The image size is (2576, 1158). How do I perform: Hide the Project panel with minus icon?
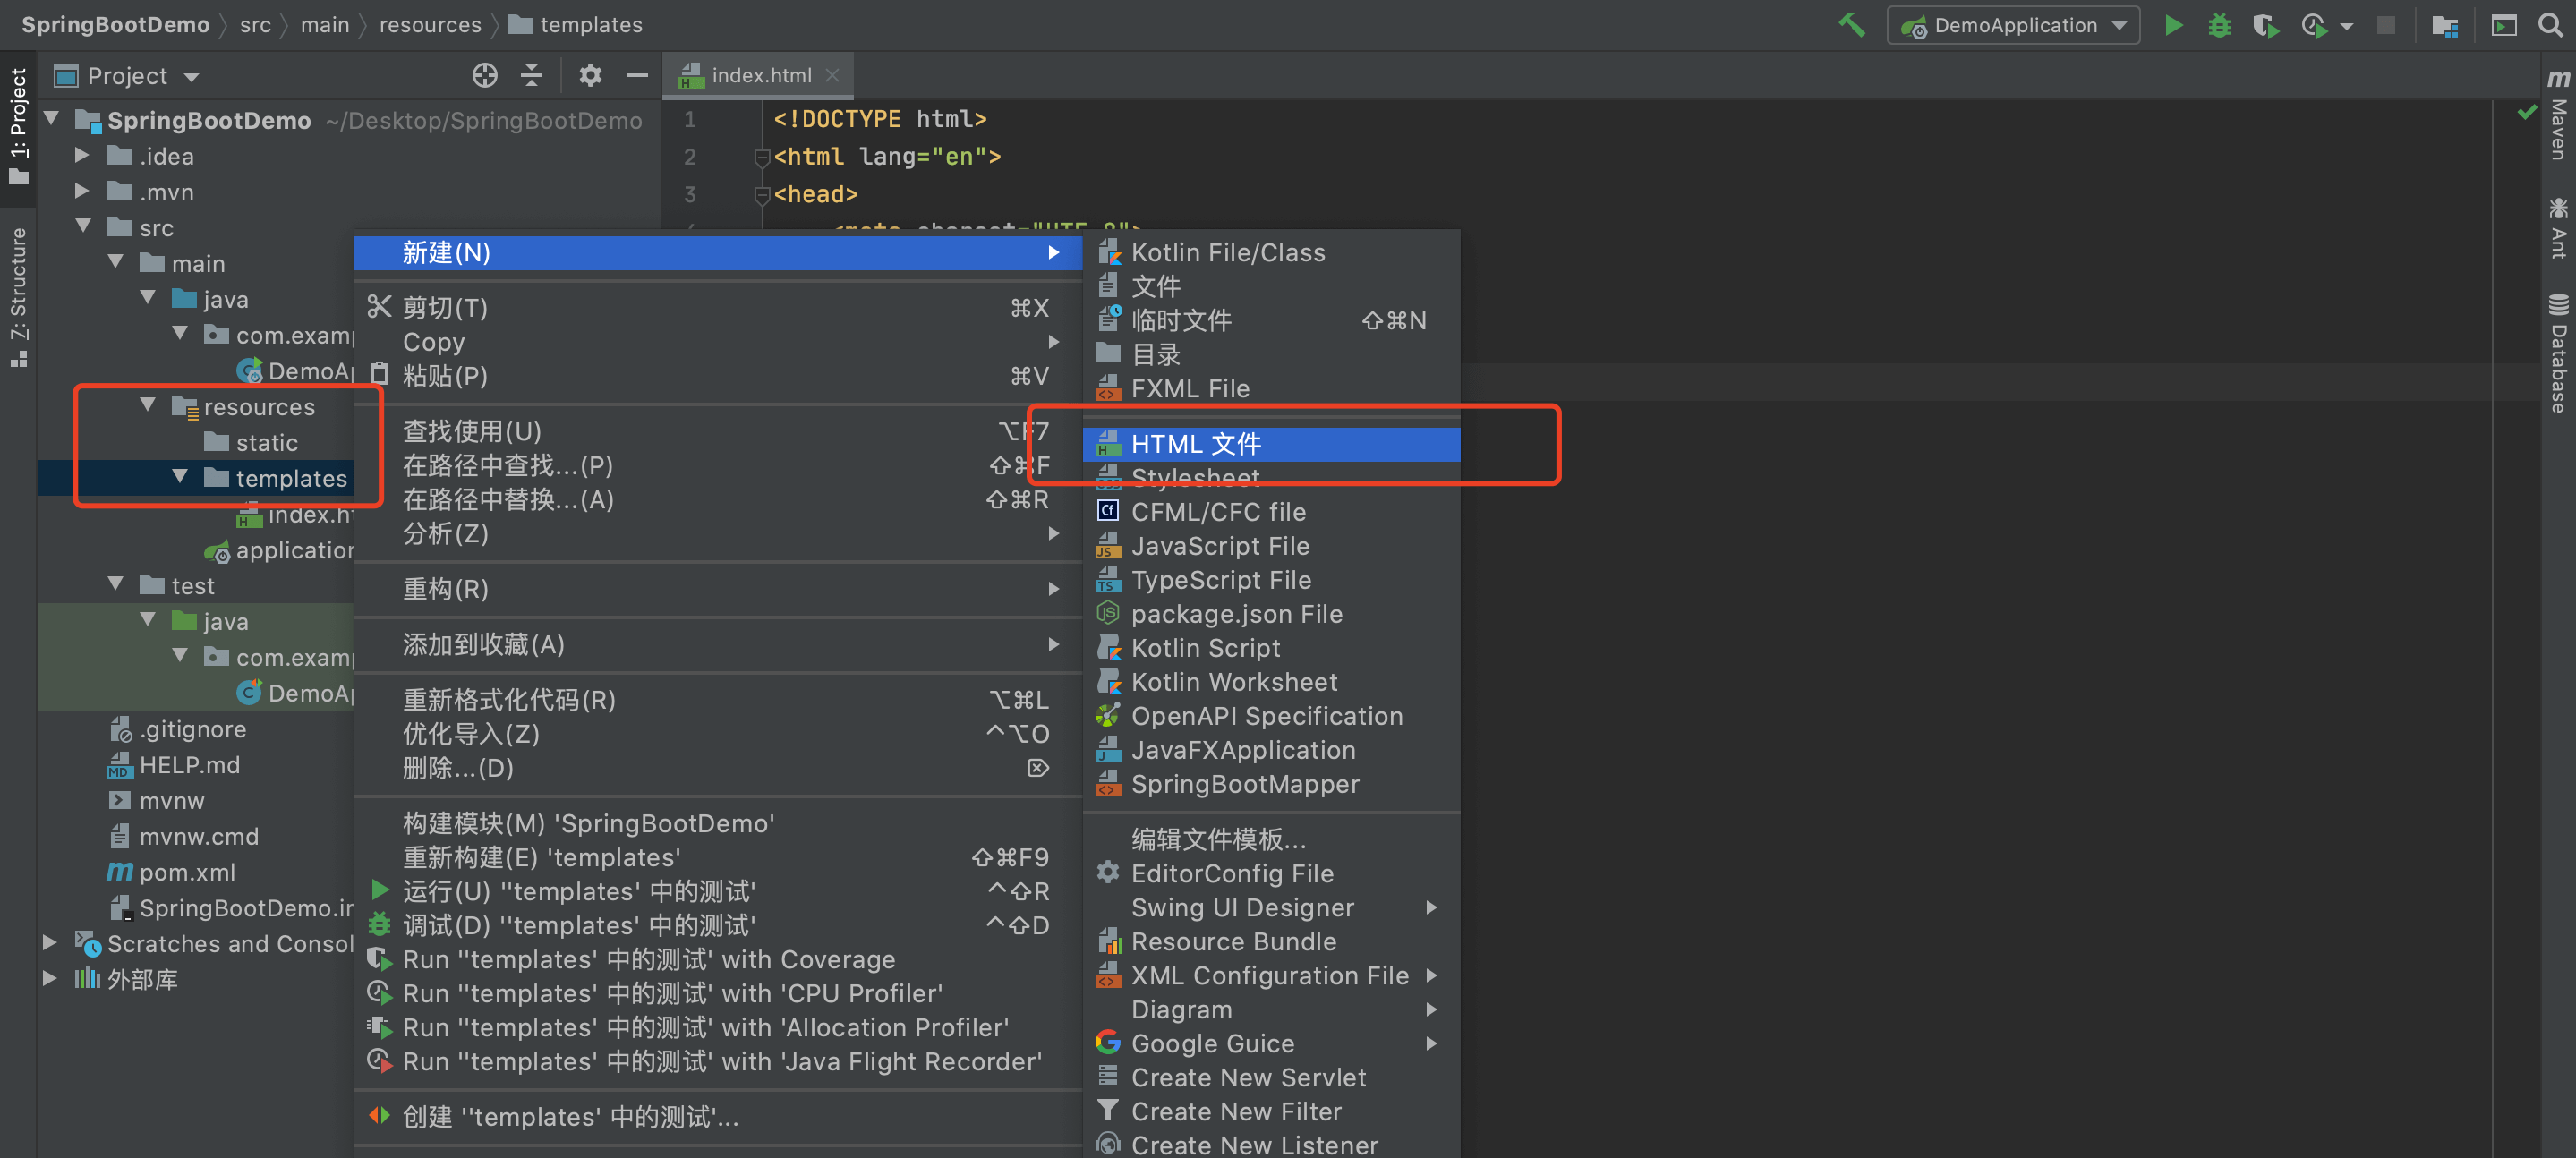pos(637,75)
